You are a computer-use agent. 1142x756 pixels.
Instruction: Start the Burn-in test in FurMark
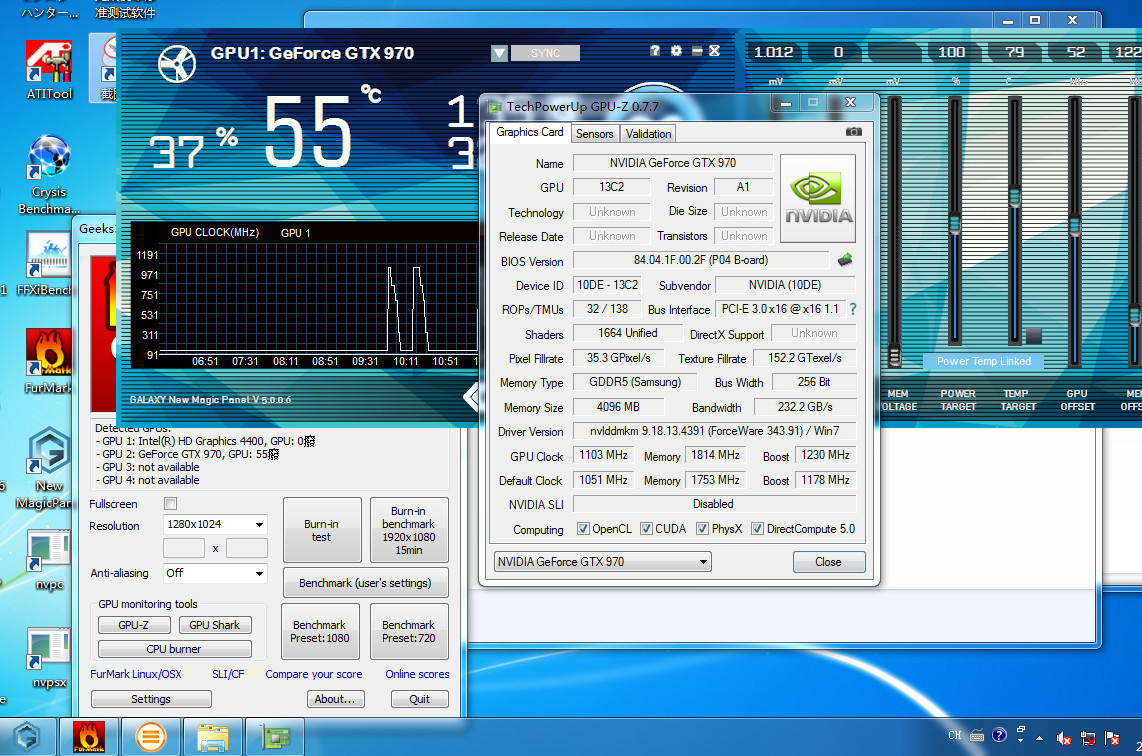click(321, 529)
